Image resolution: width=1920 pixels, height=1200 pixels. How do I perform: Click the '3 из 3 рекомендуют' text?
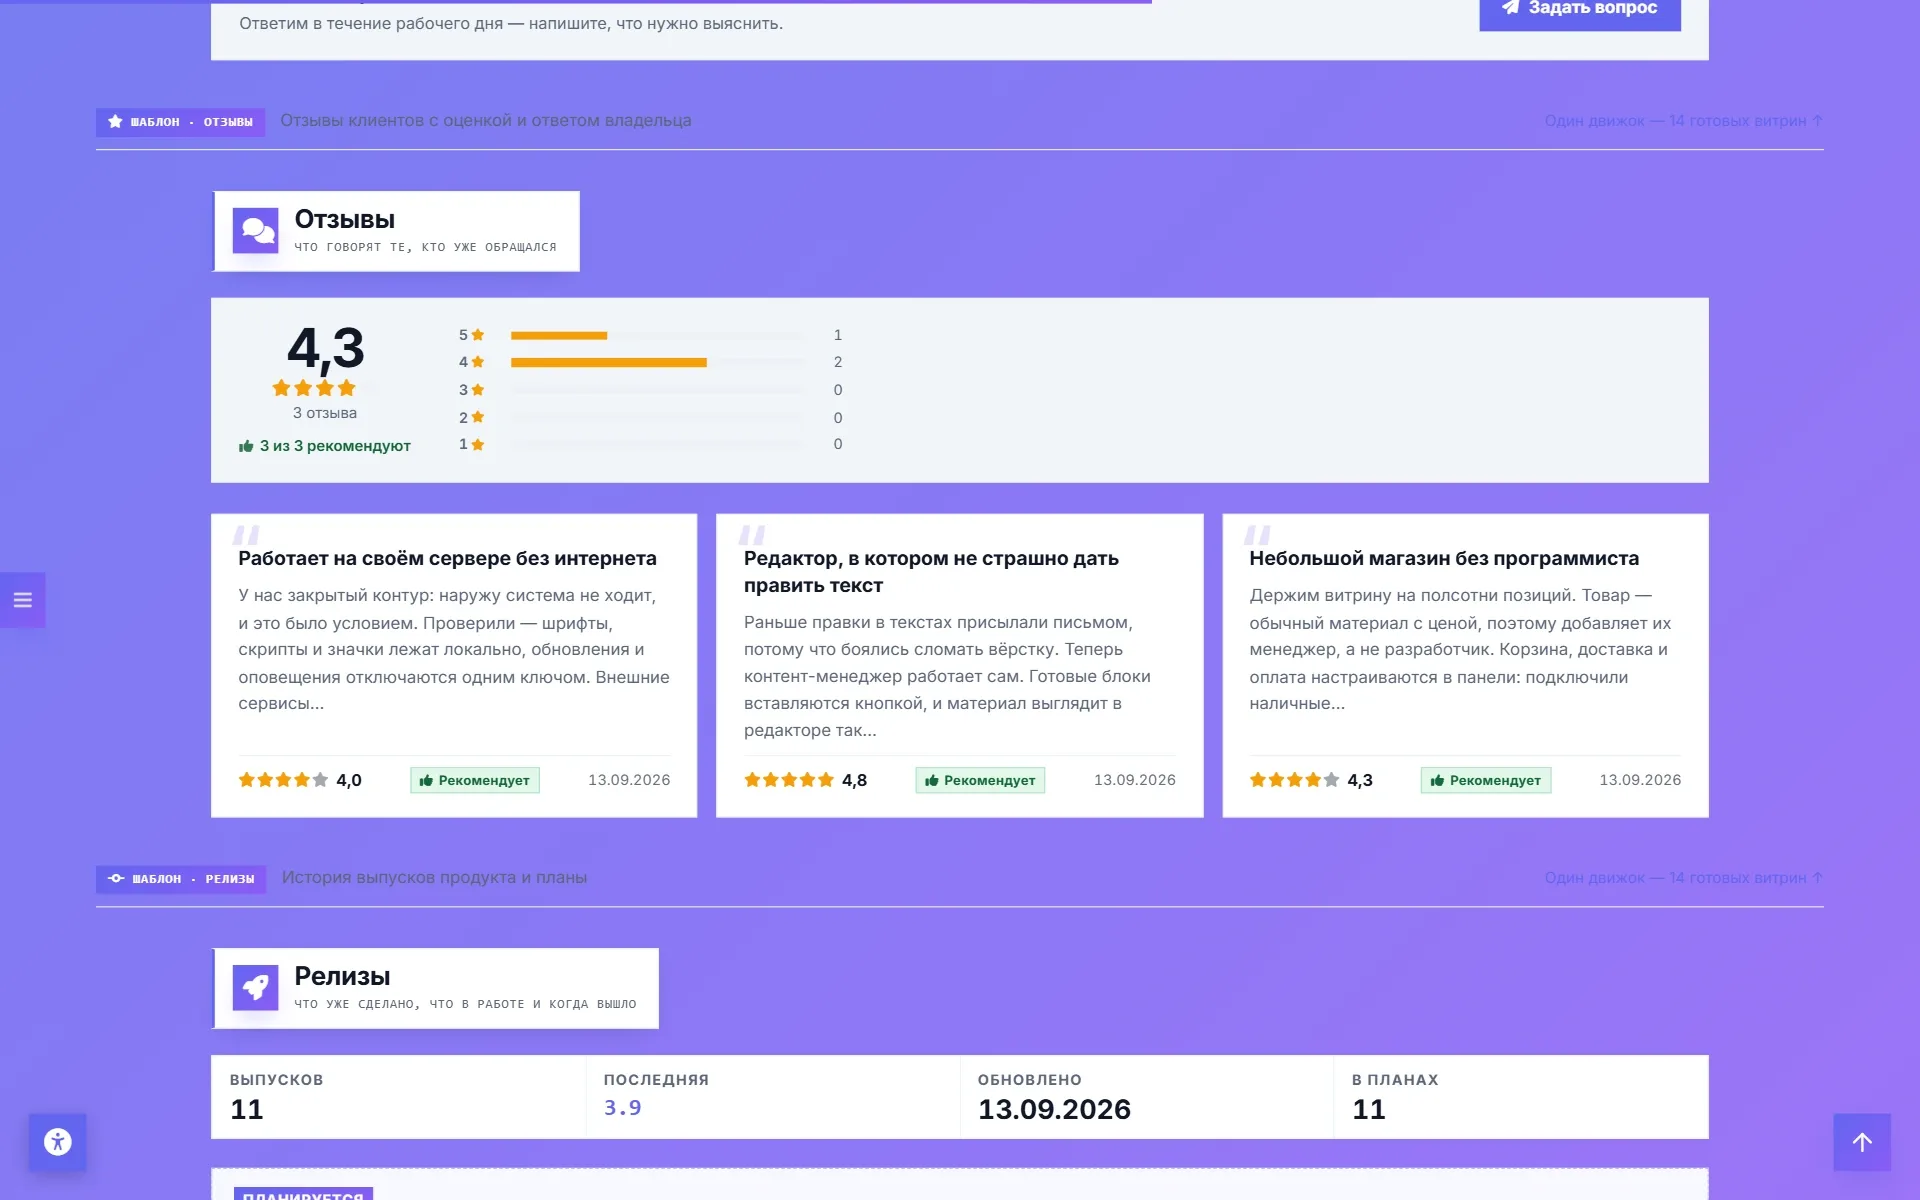click(x=335, y=446)
